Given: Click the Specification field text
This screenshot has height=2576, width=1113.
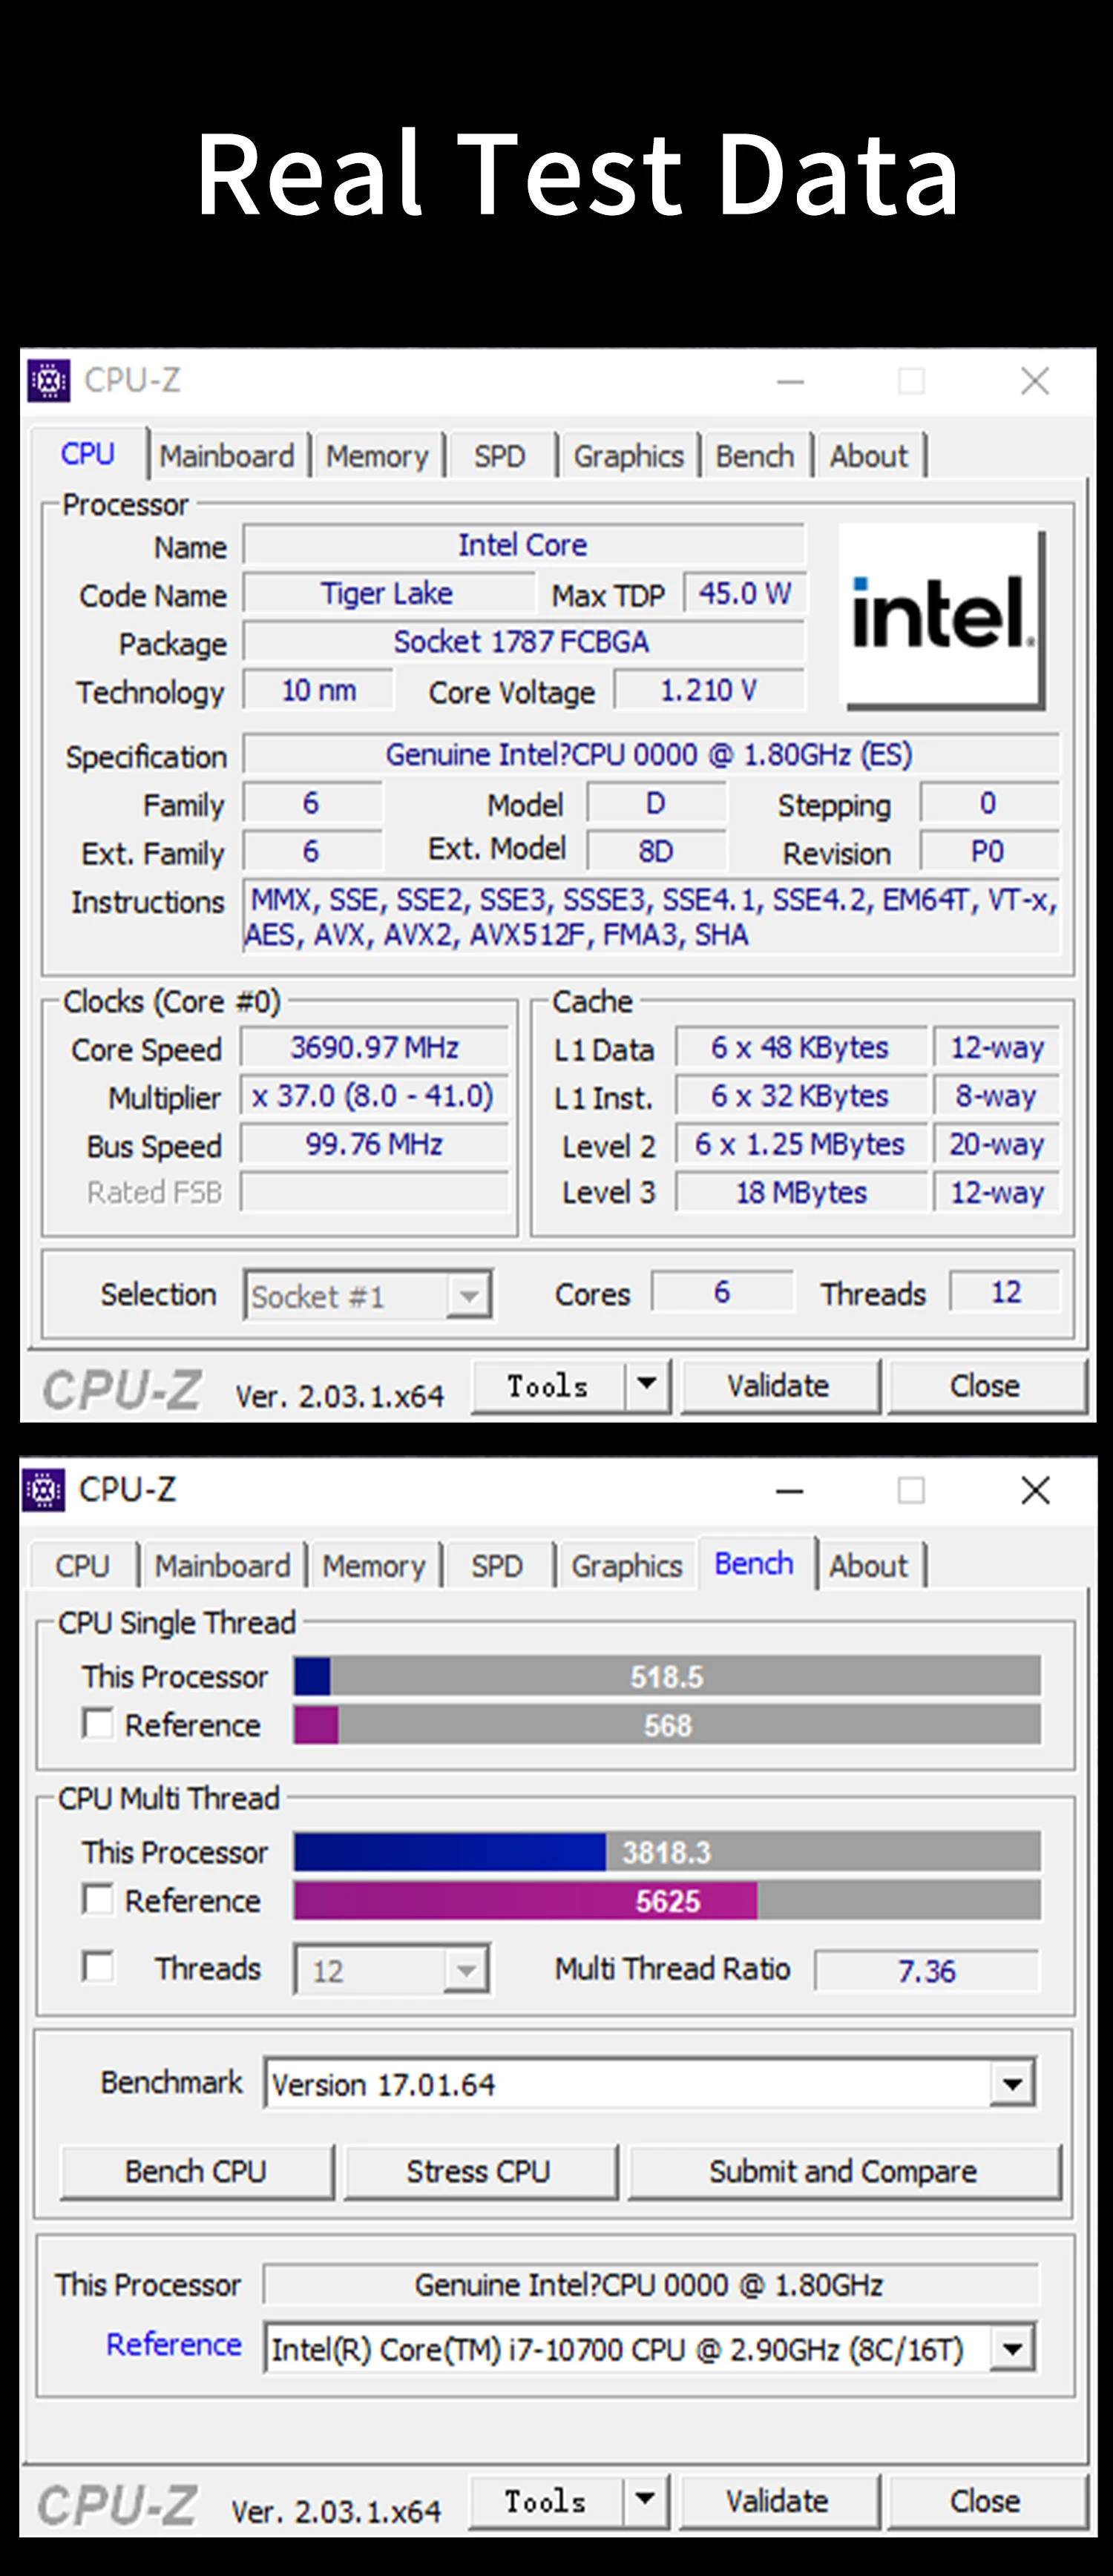Looking at the screenshot, I should pyautogui.click(x=650, y=754).
